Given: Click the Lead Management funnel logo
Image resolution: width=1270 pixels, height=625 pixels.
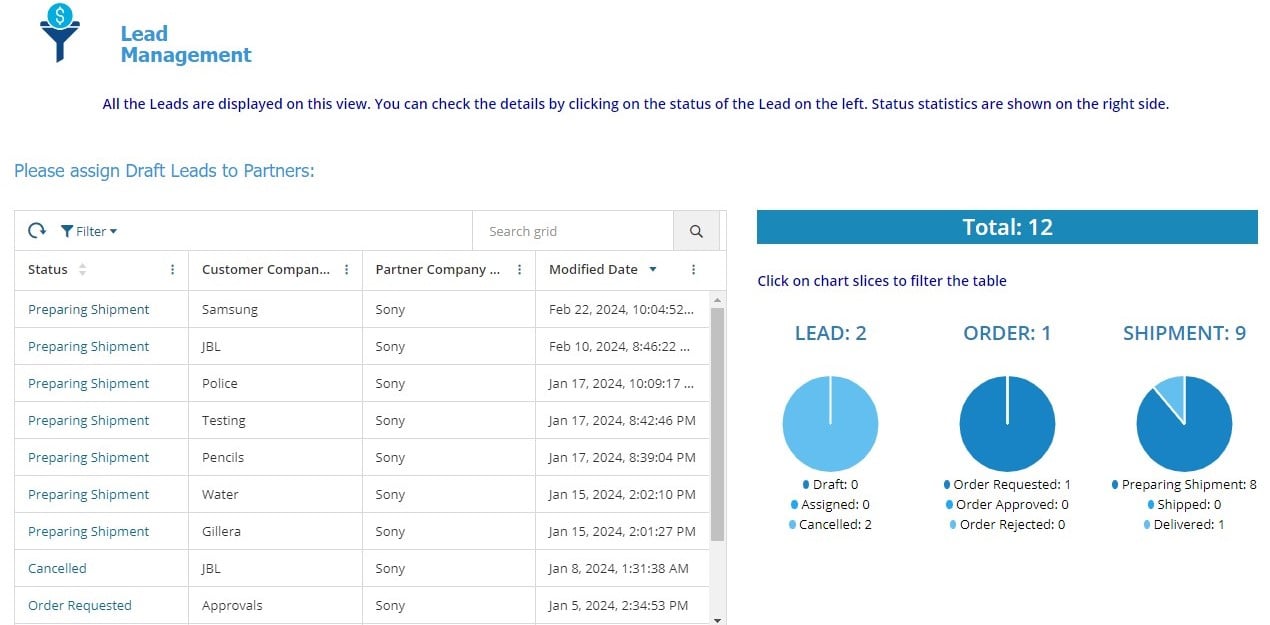Looking at the screenshot, I should 59,33.
